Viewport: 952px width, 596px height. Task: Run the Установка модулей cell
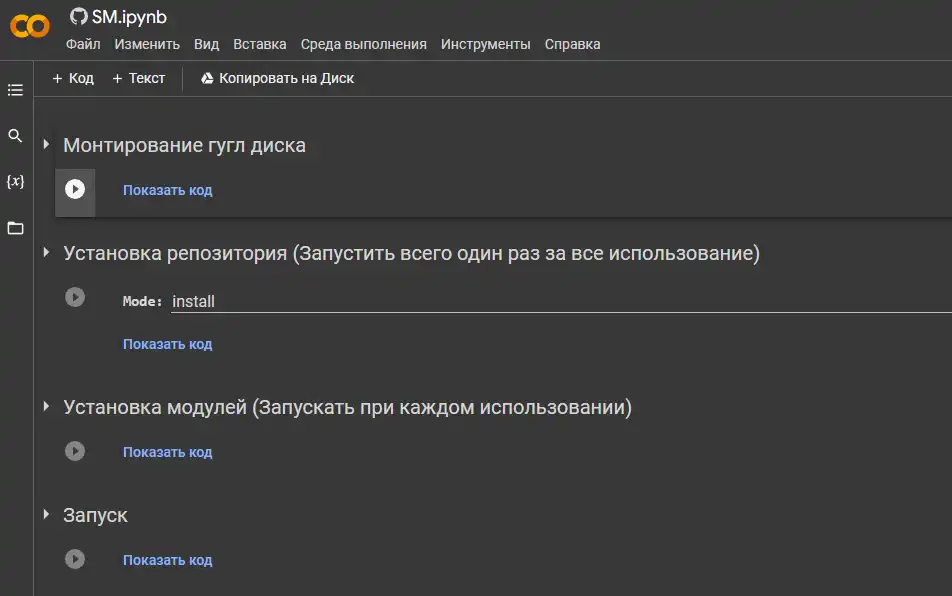(75, 452)
